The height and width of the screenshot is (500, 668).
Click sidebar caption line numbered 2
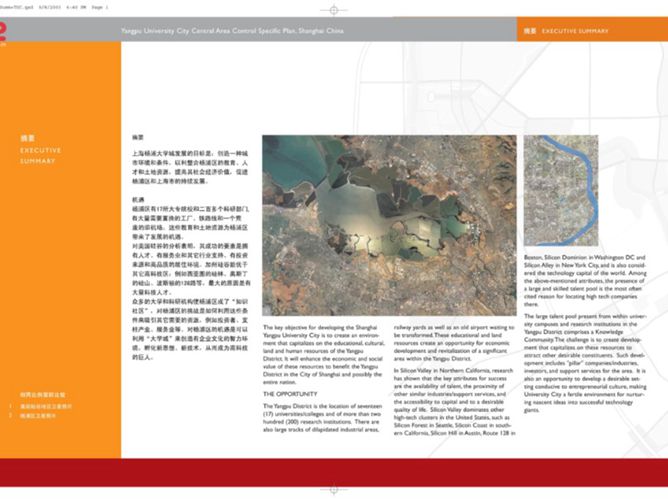(33, 415)
